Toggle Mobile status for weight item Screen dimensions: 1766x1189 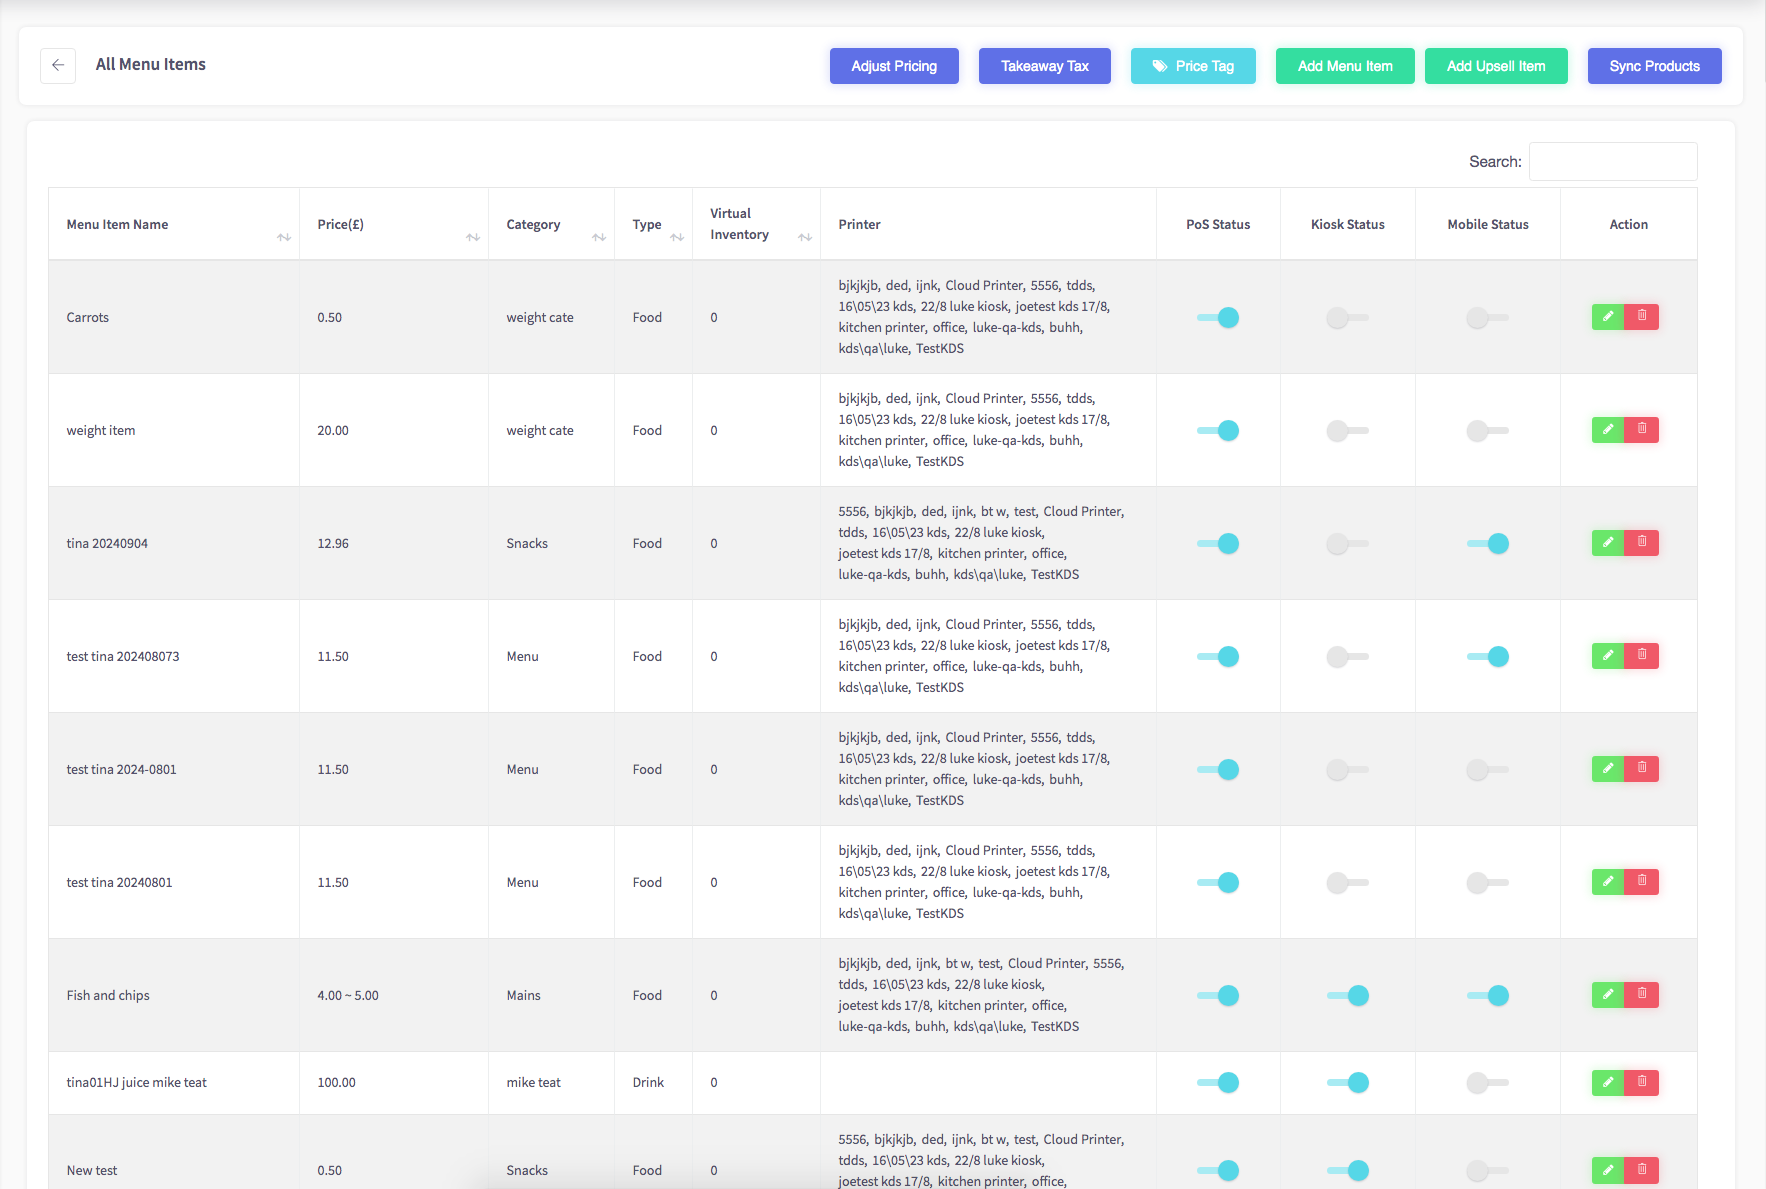pos(1488,430)
